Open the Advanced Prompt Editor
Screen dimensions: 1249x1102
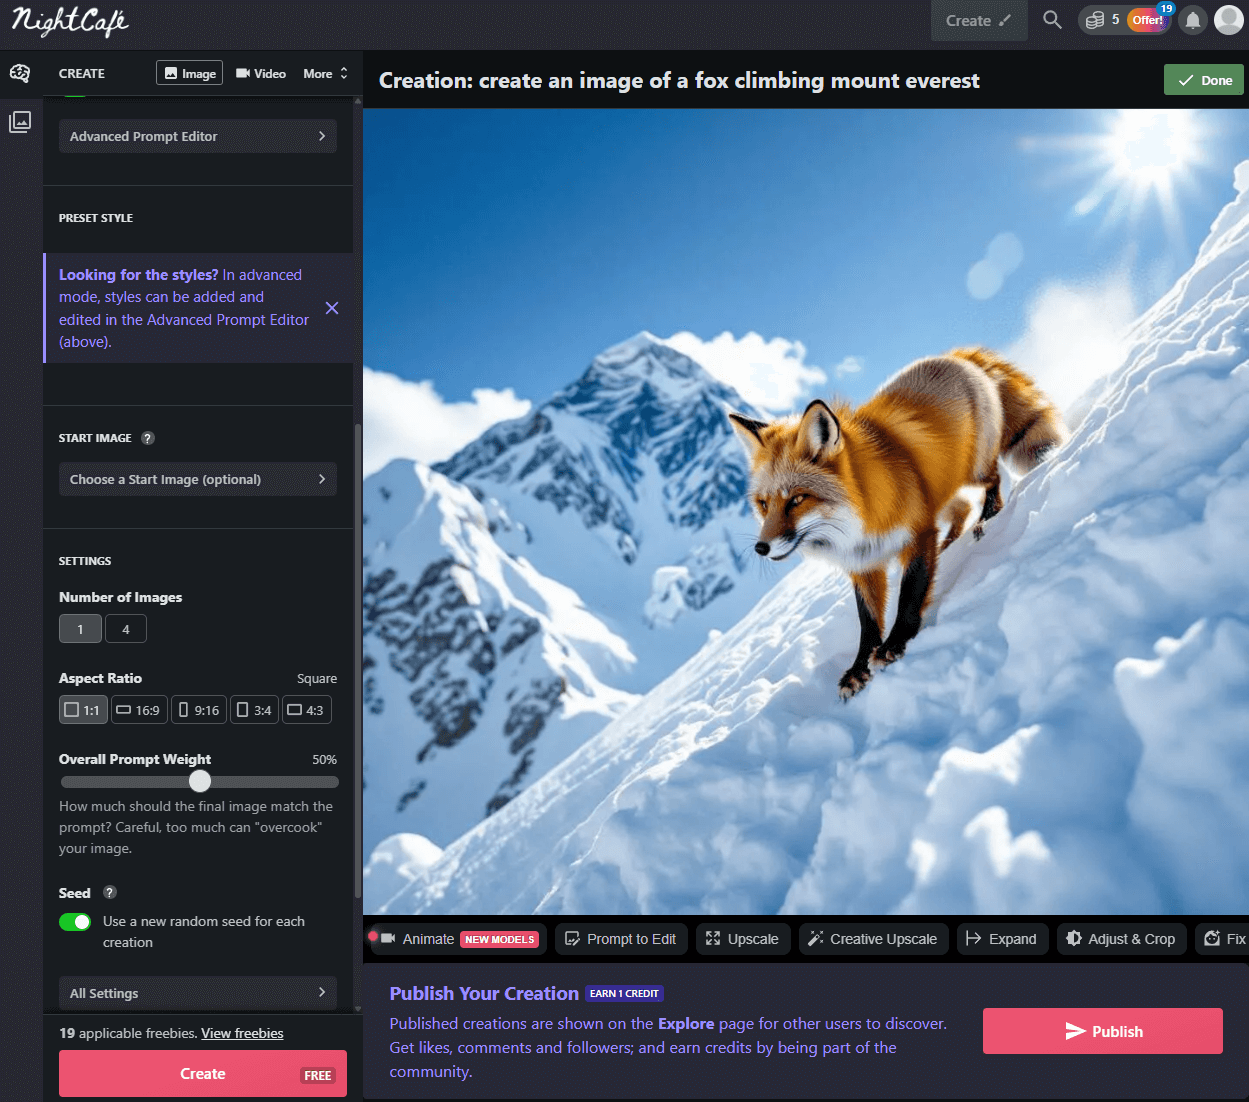click(197, 135)
